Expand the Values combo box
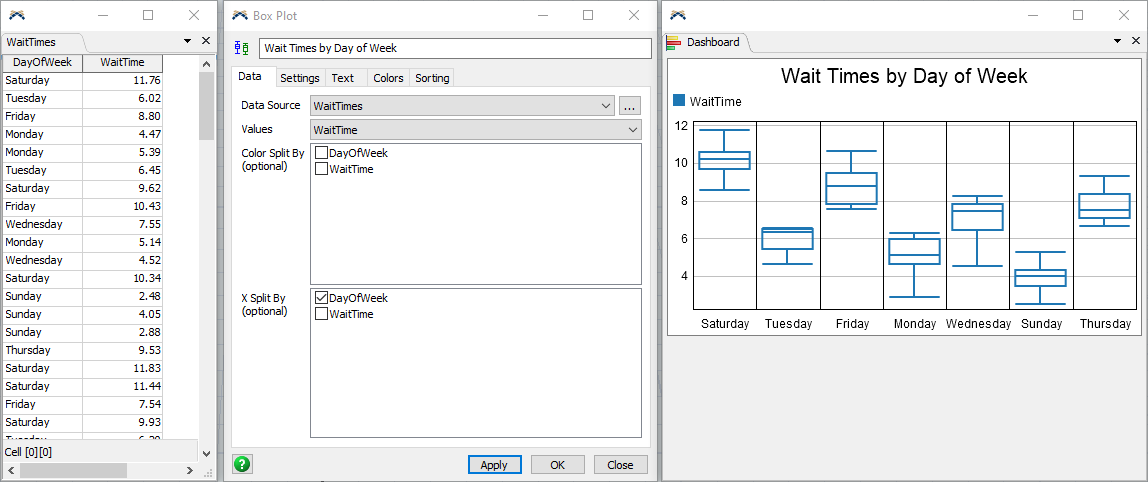The height and width of the screenshot is (482, 1148). [x=632, y=130]
